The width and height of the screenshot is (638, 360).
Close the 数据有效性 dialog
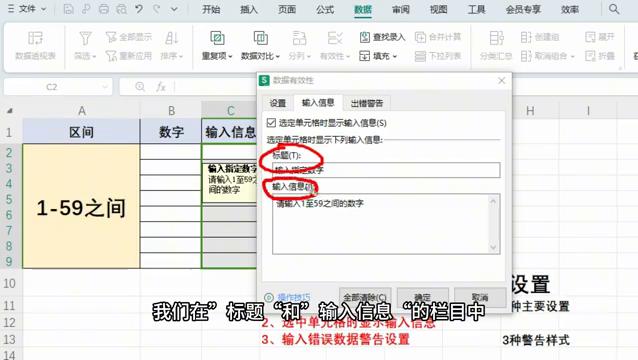pyautogui.click(x=501, y=81)
